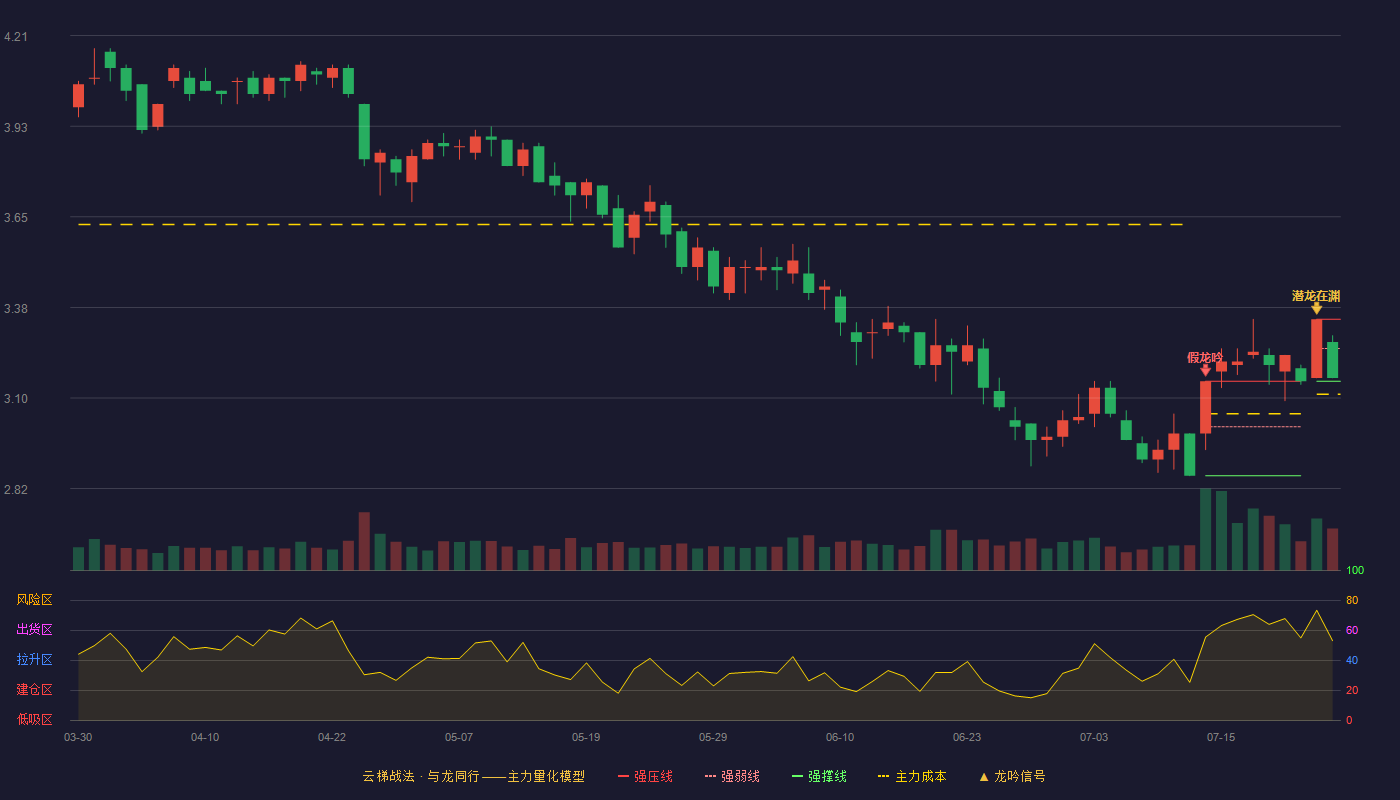Image resolution: width=1400 pixels, height=800 pixels.
Task: Click the 潜龙在渊 signal arrow marker
Action: 1316,309
